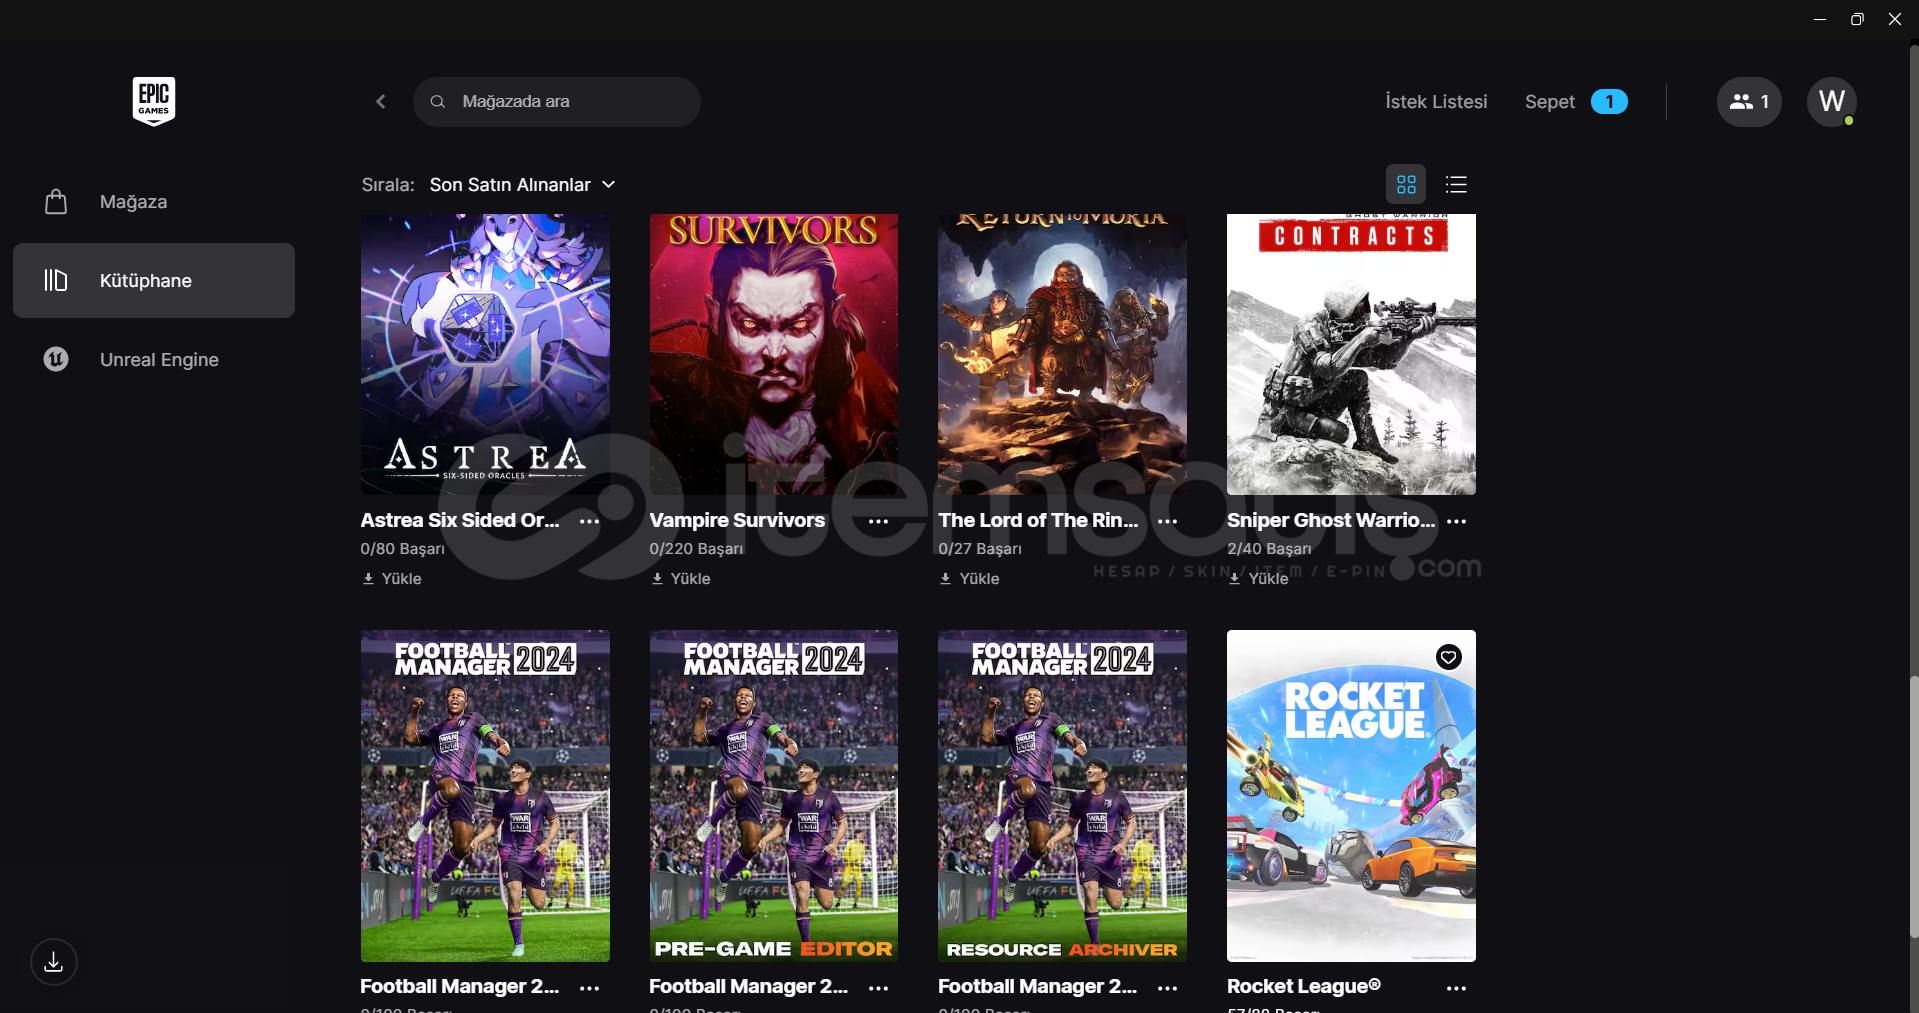Click 0/80 Başarı achievements text
Screen dimensions: 1919x1013
[403, 549]
